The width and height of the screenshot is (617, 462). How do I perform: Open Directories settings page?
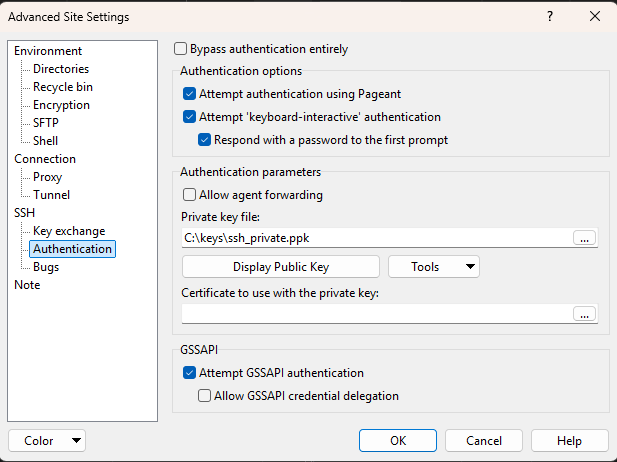pyautogui.click(x=61, y=69)
